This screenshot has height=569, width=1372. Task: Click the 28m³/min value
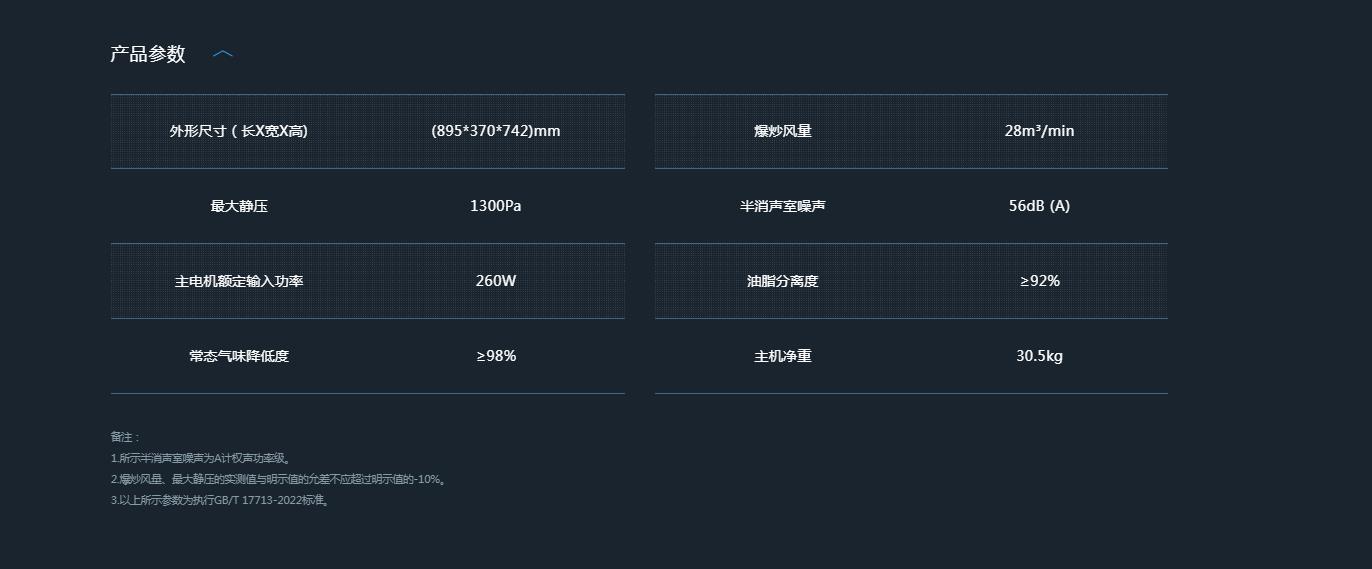pos(1040,131)
